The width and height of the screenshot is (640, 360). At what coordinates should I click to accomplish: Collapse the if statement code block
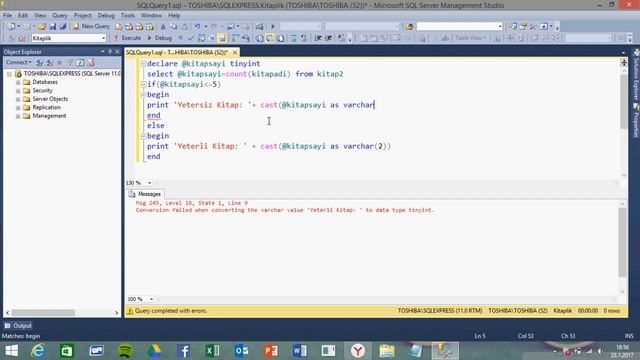click(x=143, y=84)
